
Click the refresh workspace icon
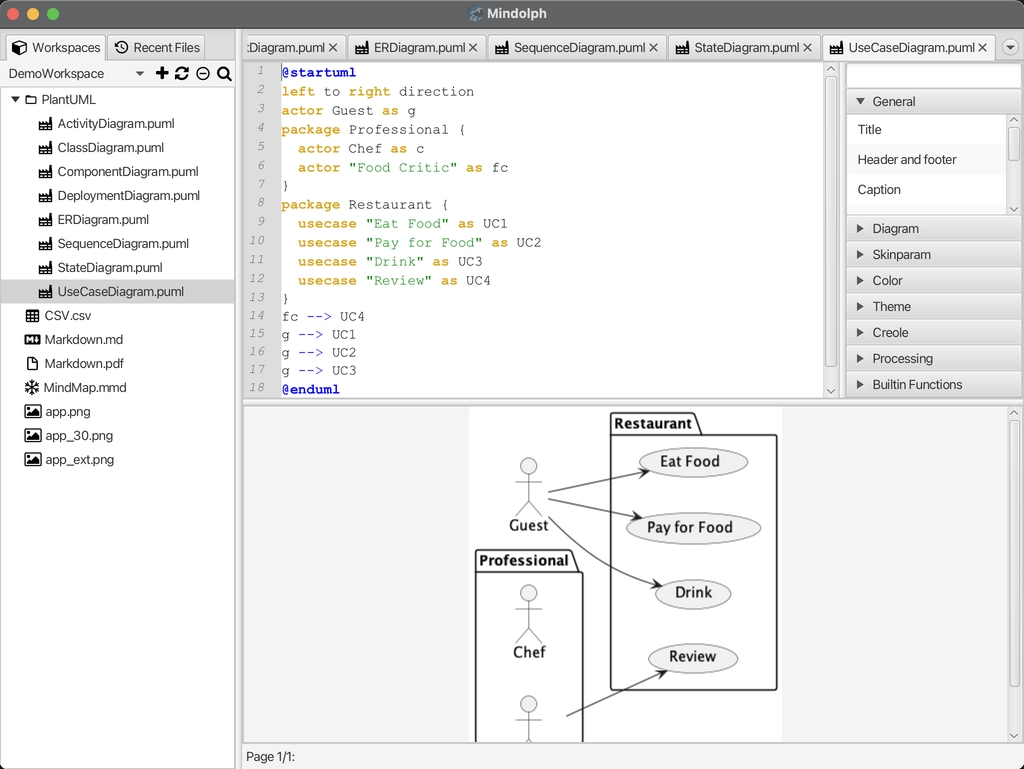pyautogui.click(x=182, y=73)
